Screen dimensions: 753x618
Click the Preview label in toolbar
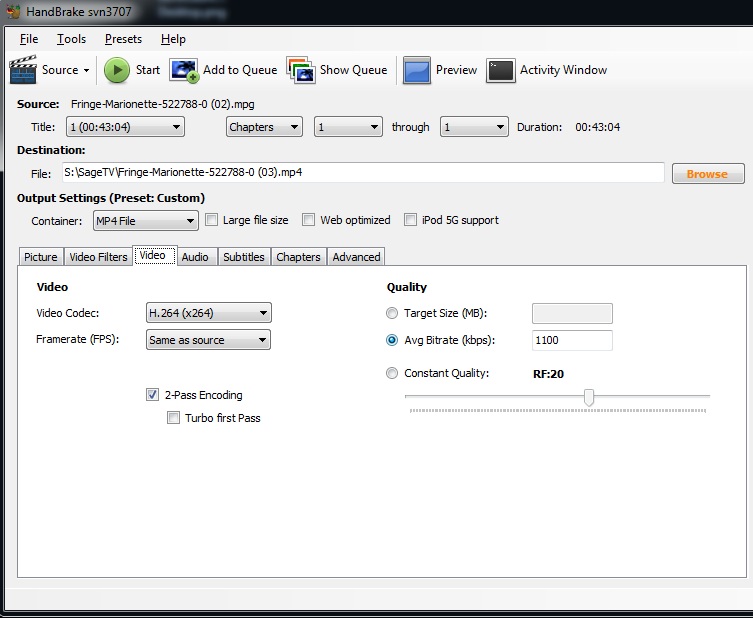click(x=456, y=70)
